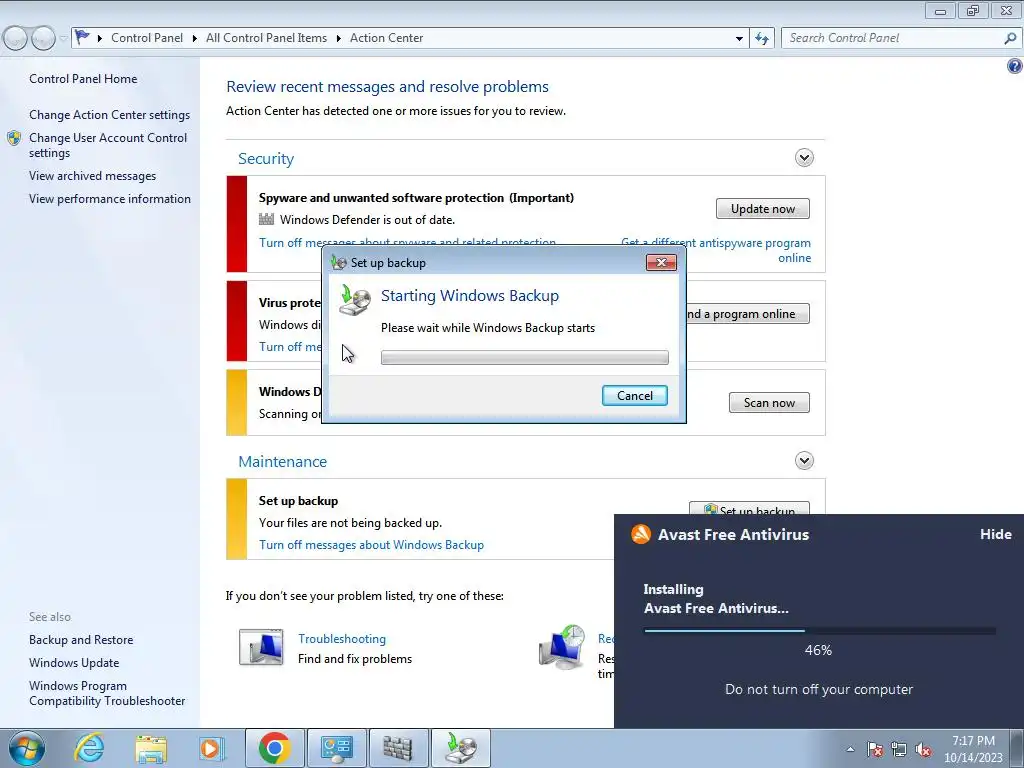Open Action Center flag in system tray
The image size is (1024, 768).
(875, 749)
